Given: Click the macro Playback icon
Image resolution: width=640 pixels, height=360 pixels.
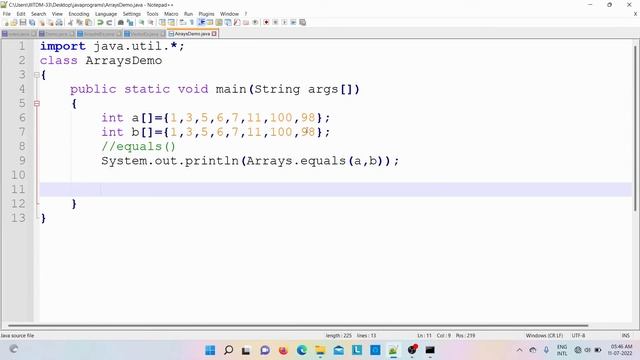Looking at the screenshot, I should (284, 22).
